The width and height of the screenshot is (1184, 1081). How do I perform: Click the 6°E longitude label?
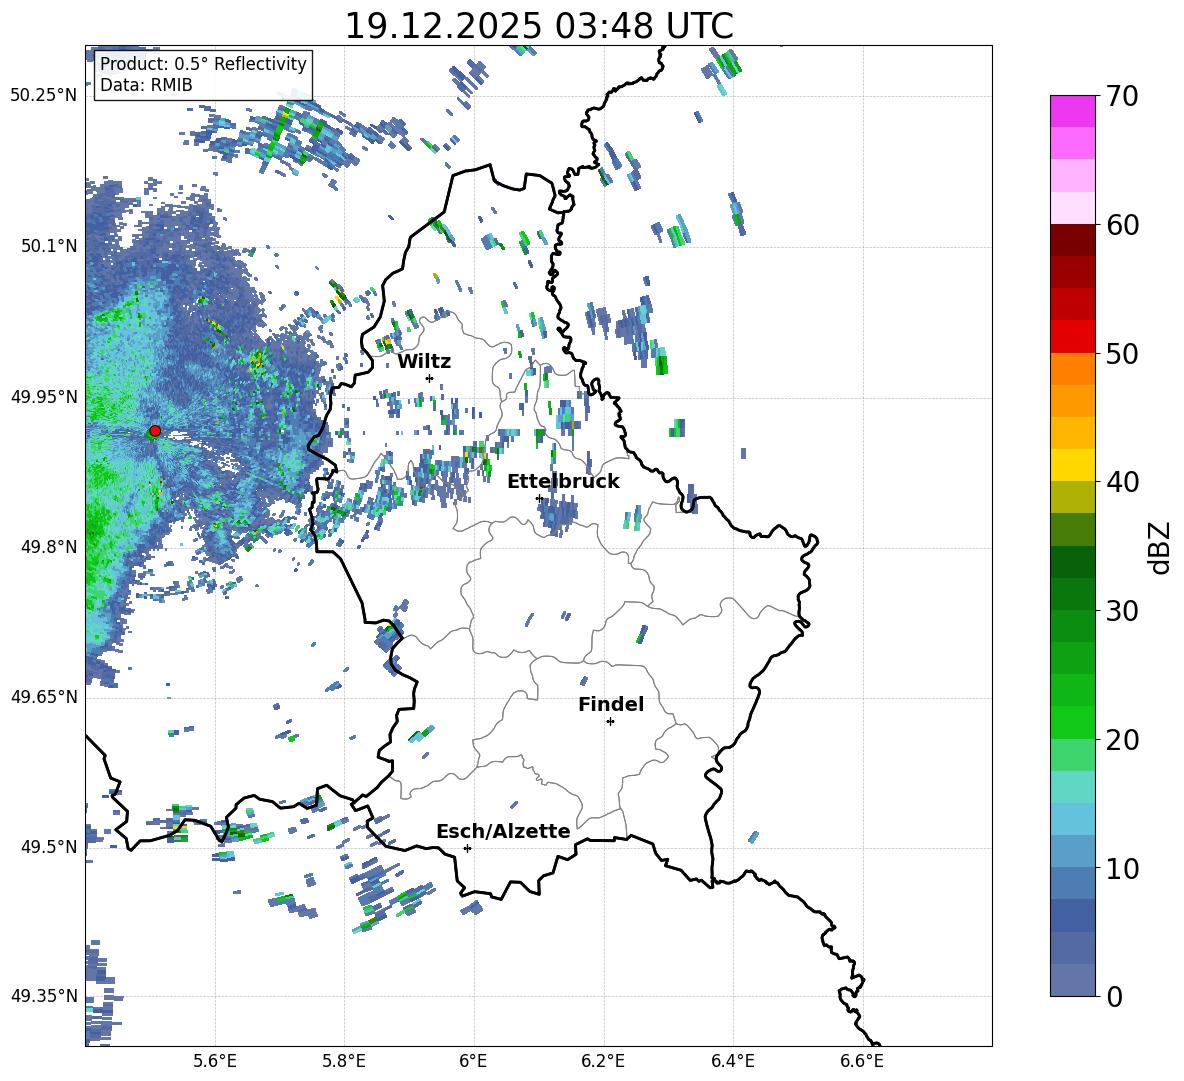473,1062
